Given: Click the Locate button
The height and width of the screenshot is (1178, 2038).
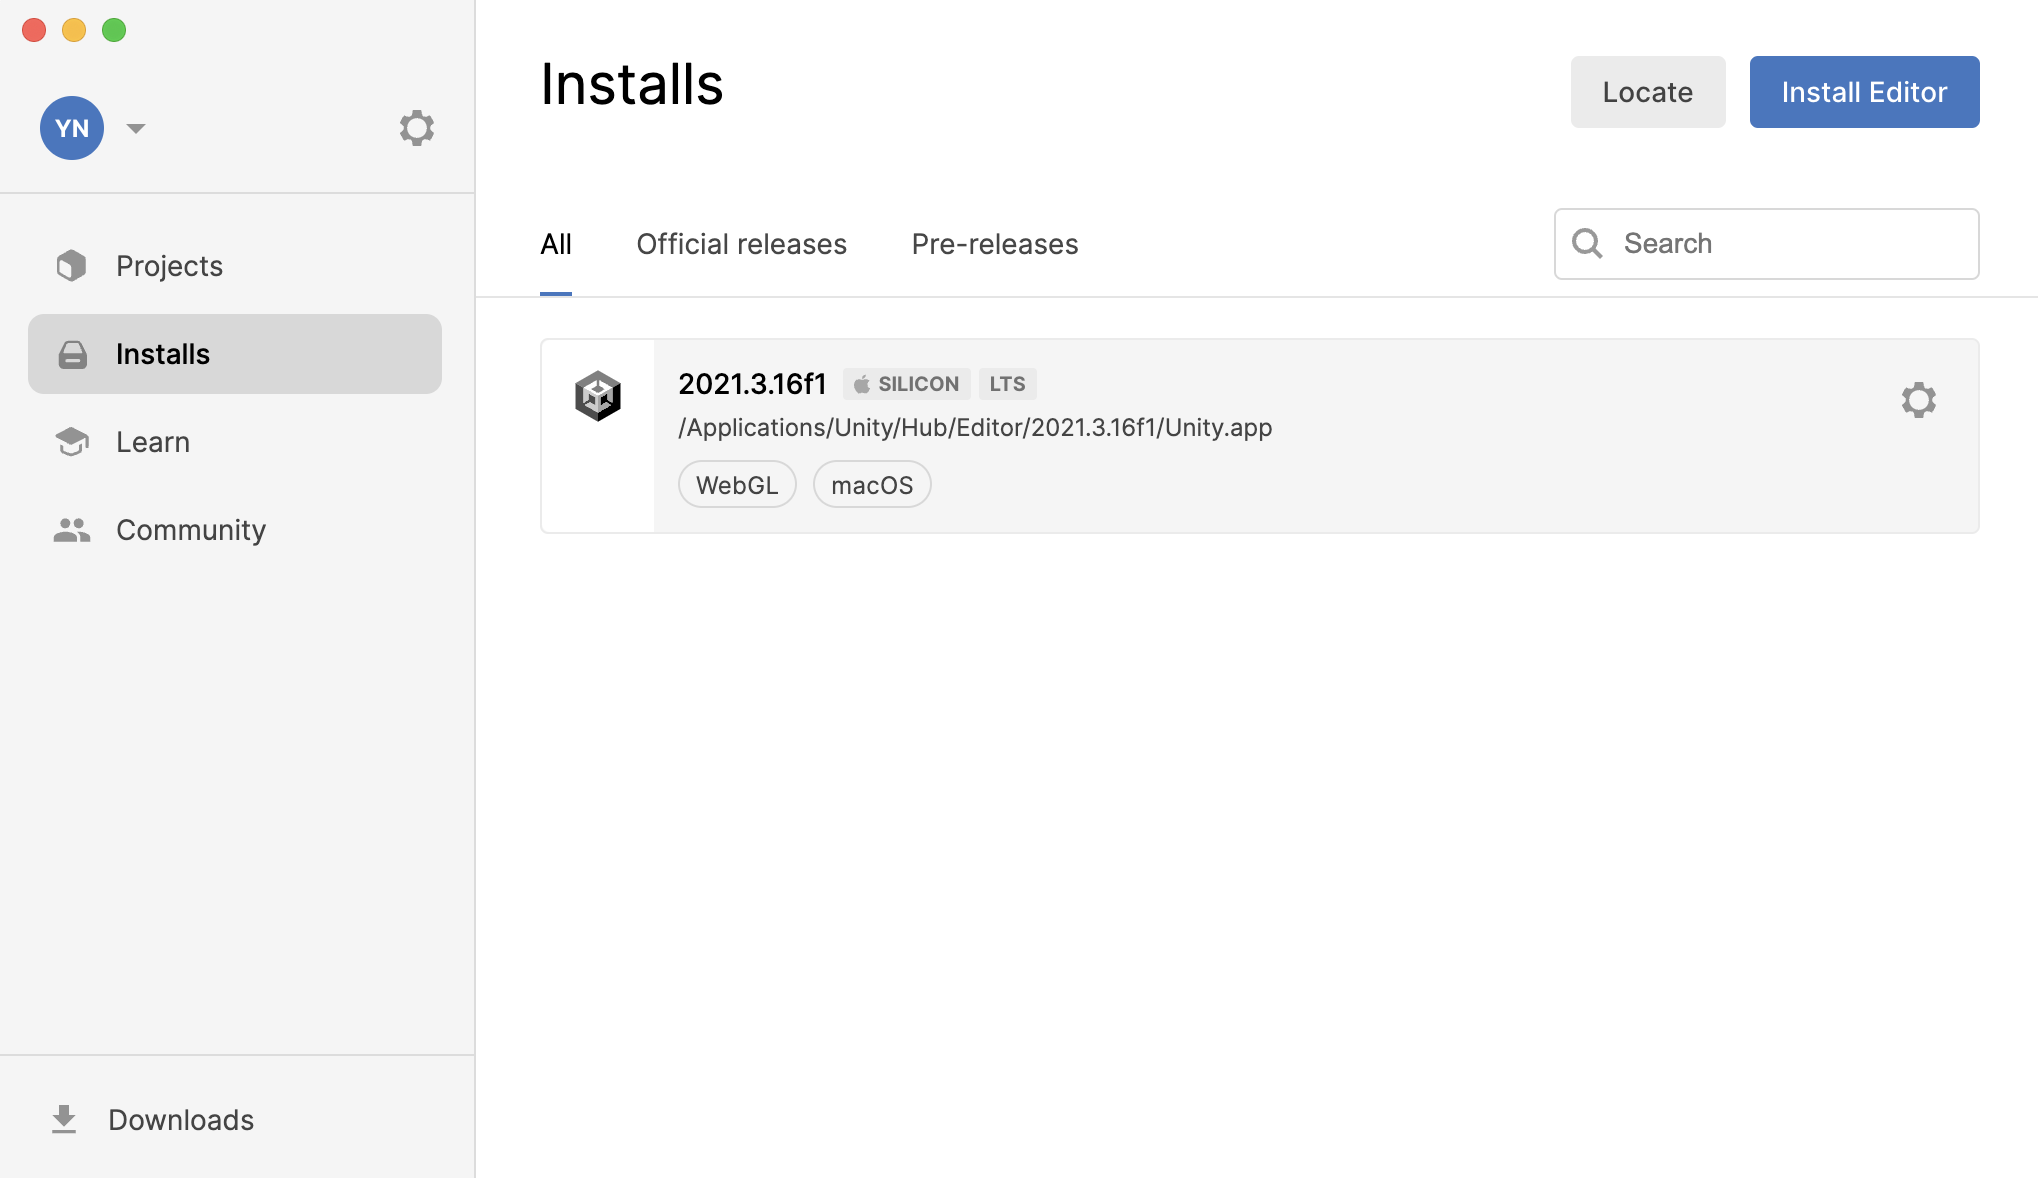Looking at the screenshot, I should [1647, 92].
